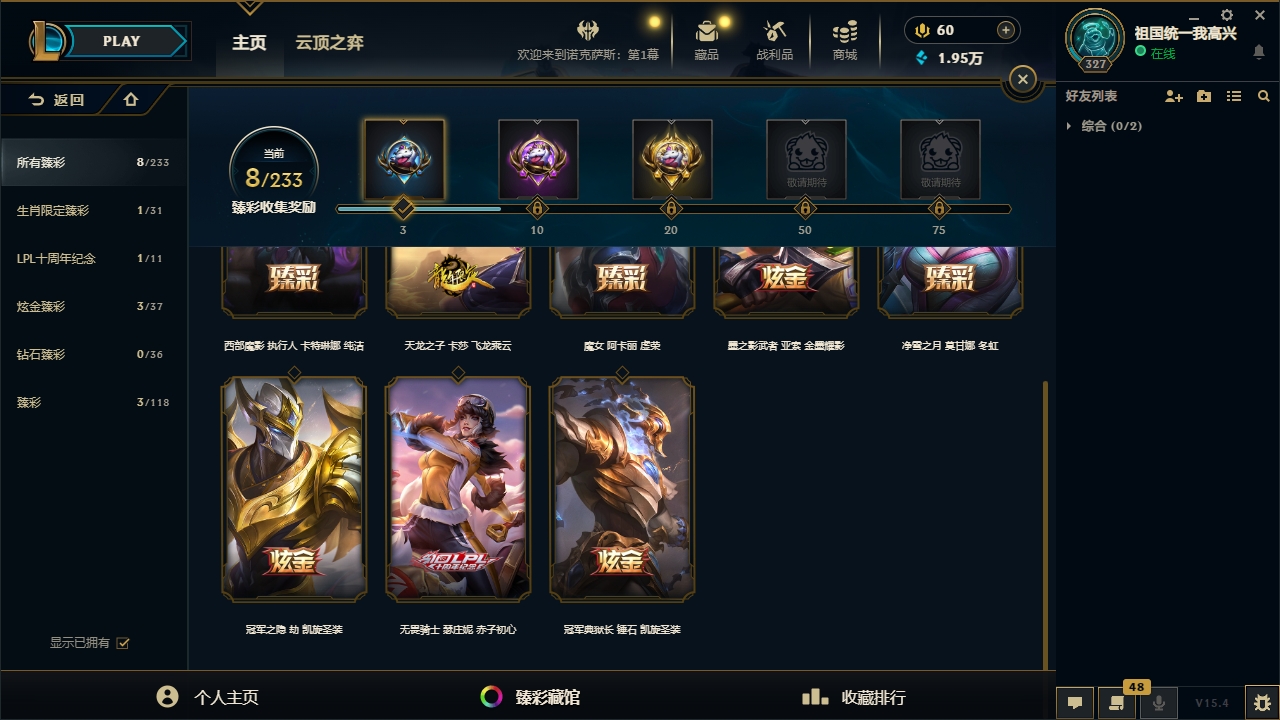Image resolution: width=1280 pixels, height=720 pixels.
Task: Open the 战利品 loot icon
Action: tap(774, 40)
